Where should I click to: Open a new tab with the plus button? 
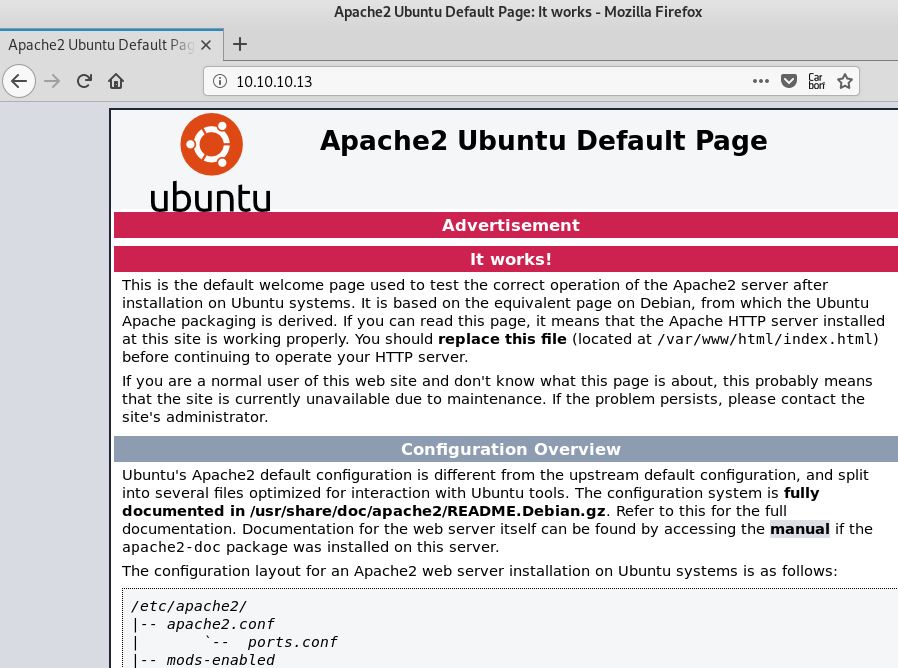click(240, 44)
